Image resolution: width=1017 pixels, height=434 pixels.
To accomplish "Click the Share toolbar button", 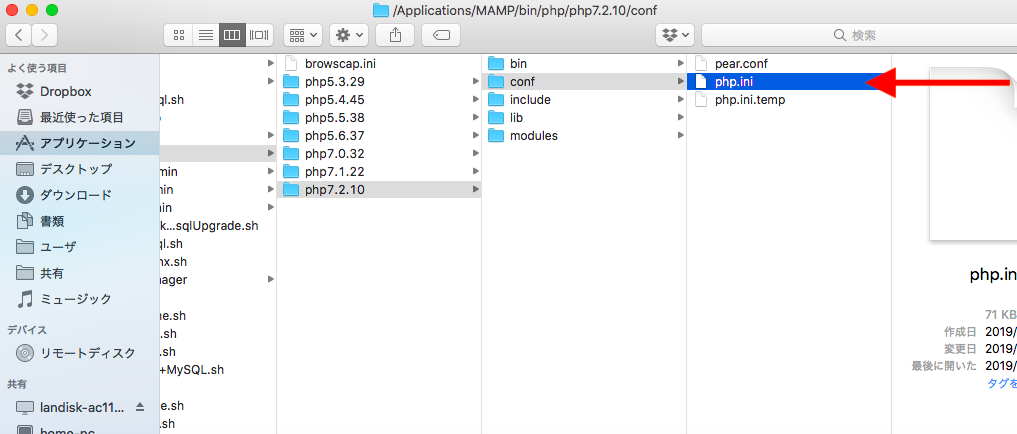I will [395, 35].
